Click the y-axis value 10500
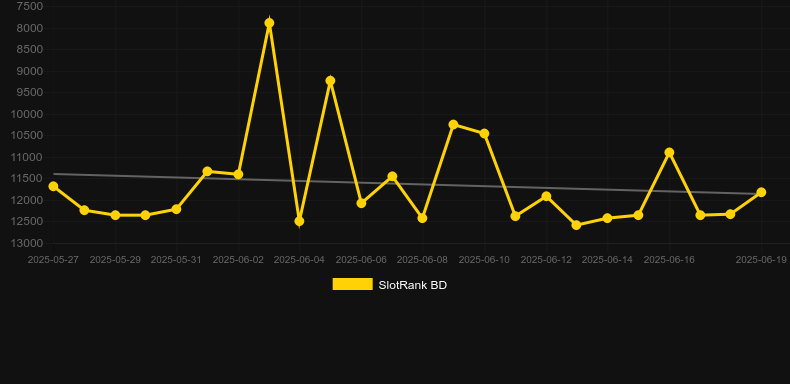Screen dimensions: 790x384 tap(27, 136)
